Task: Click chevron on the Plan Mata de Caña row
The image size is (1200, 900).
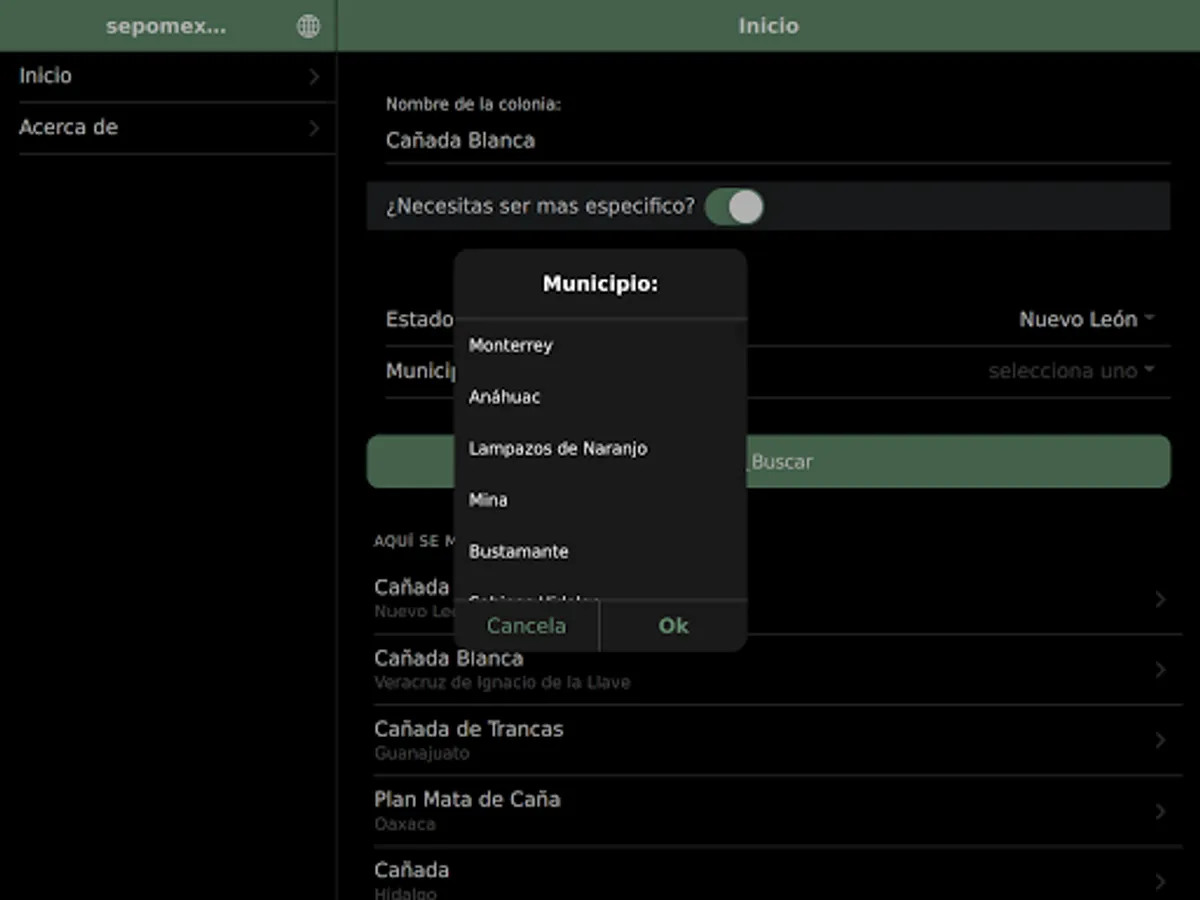Action: click(1160, 811)
